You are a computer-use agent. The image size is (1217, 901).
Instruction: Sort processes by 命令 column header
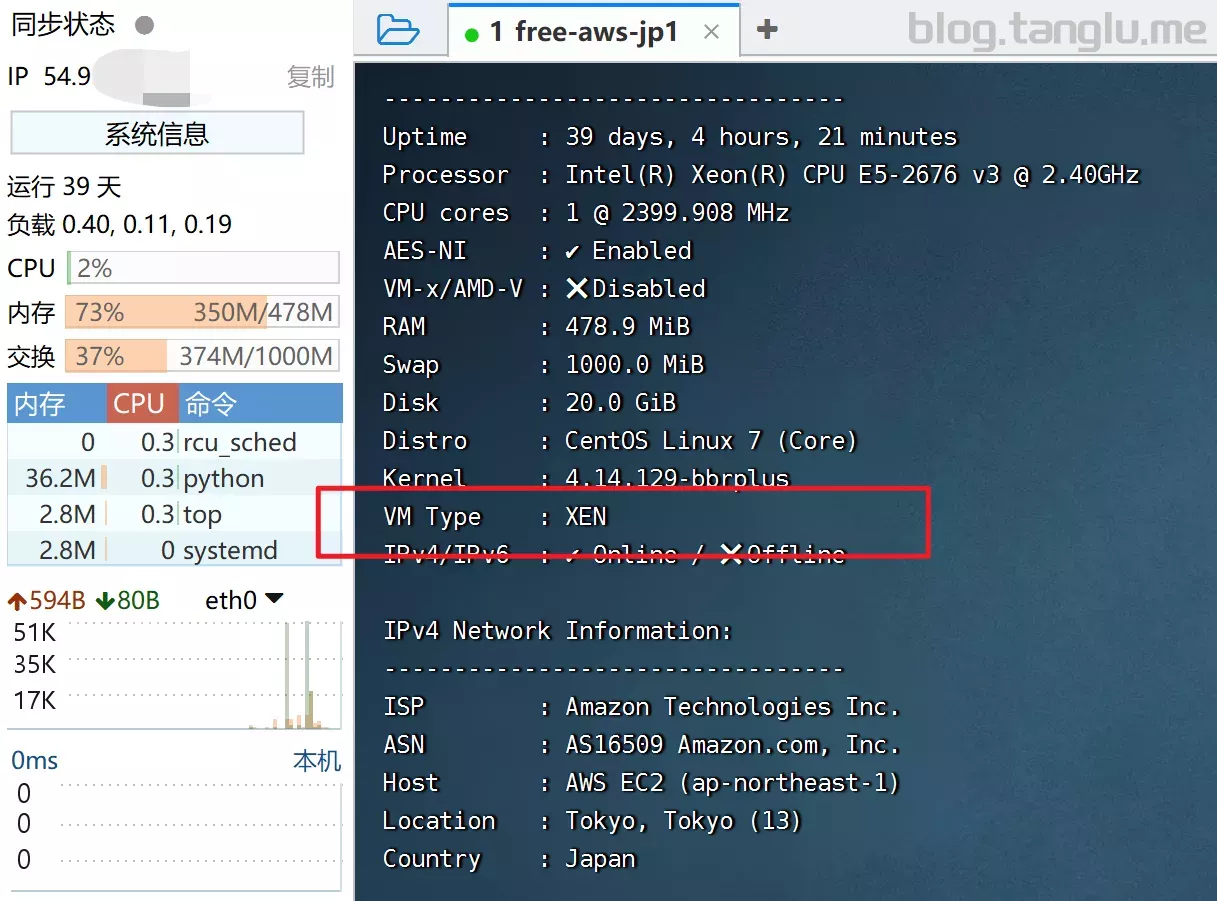coord(211,404)
